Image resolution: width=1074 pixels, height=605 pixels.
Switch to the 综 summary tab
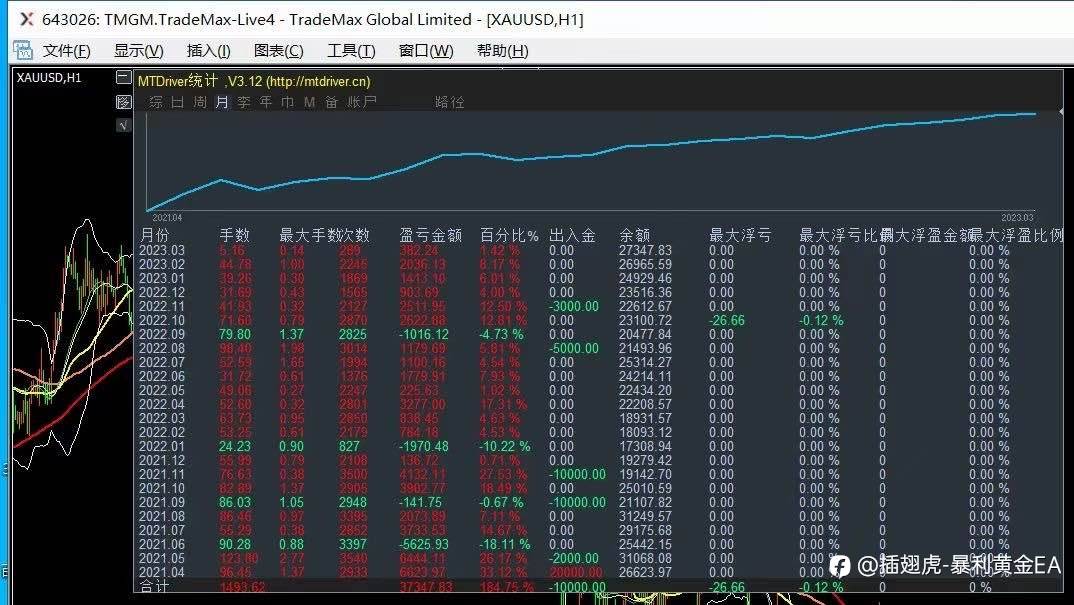(x=155, y=102)
